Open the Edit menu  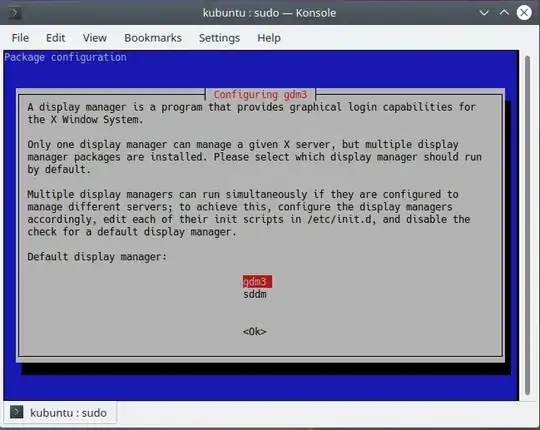point(55,38)
